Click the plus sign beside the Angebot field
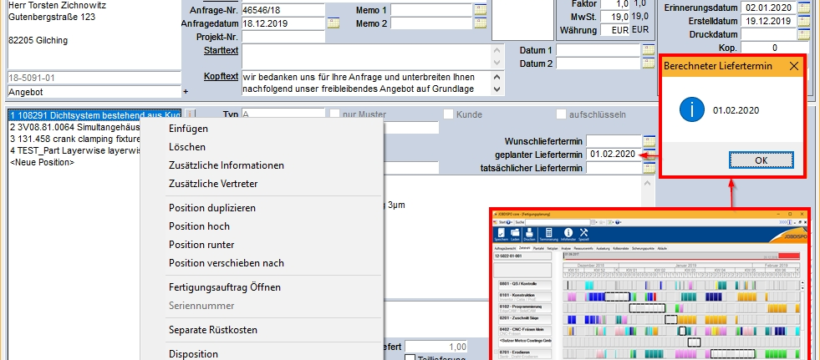The width and height of the screenshot is (820, 360). 186,92
